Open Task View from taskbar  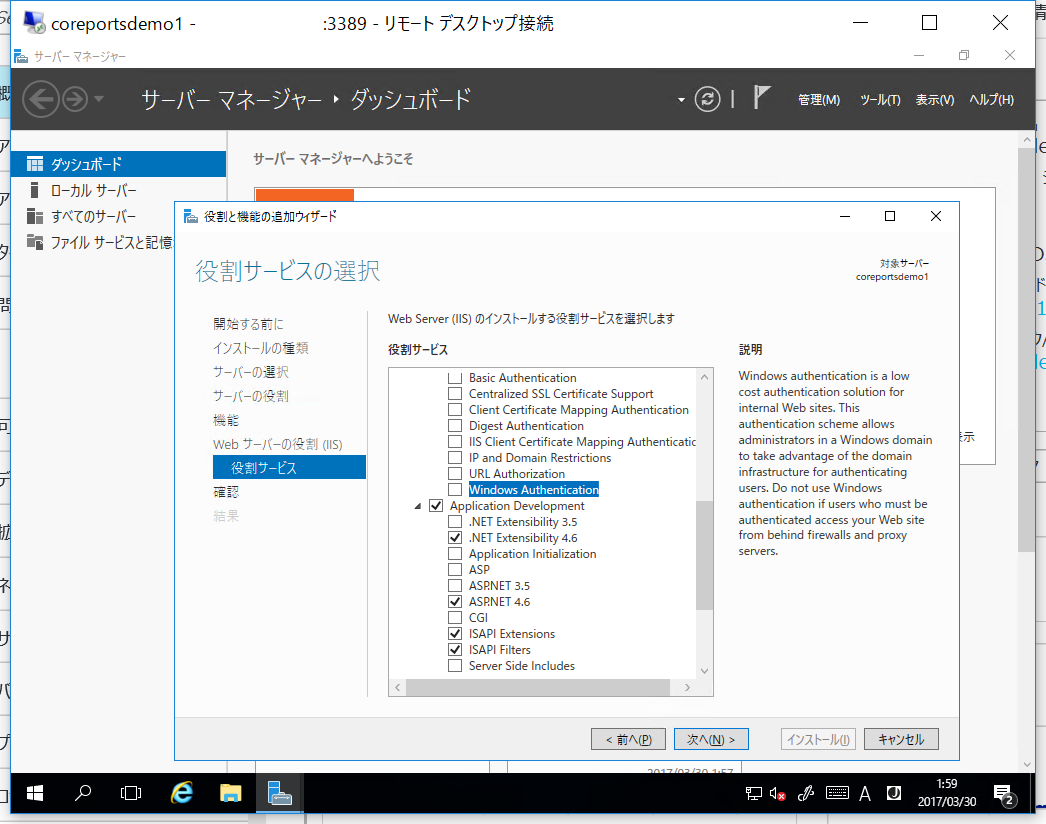pos(131,793)
